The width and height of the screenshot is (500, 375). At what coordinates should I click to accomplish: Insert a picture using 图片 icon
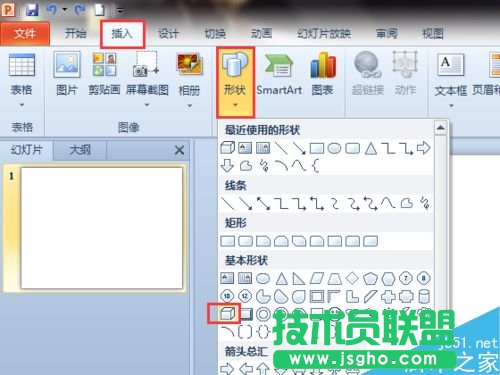pyautogui.click(x=67, y=65)
